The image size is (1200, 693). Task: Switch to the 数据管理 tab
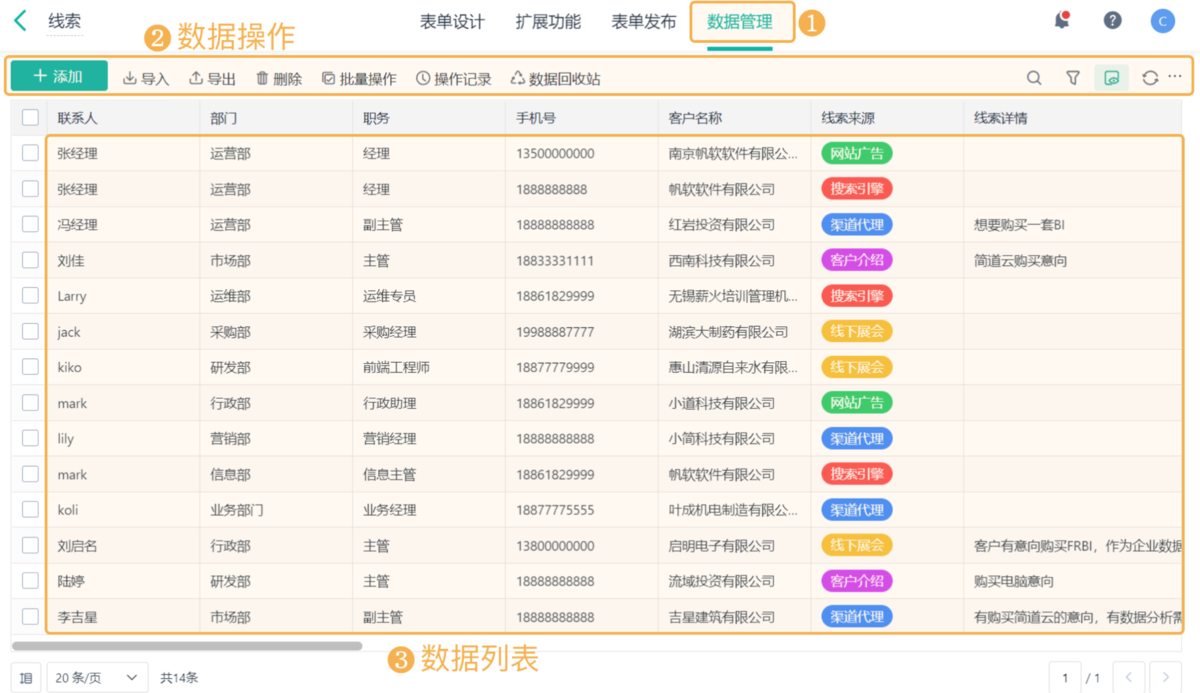coord(741,21)
